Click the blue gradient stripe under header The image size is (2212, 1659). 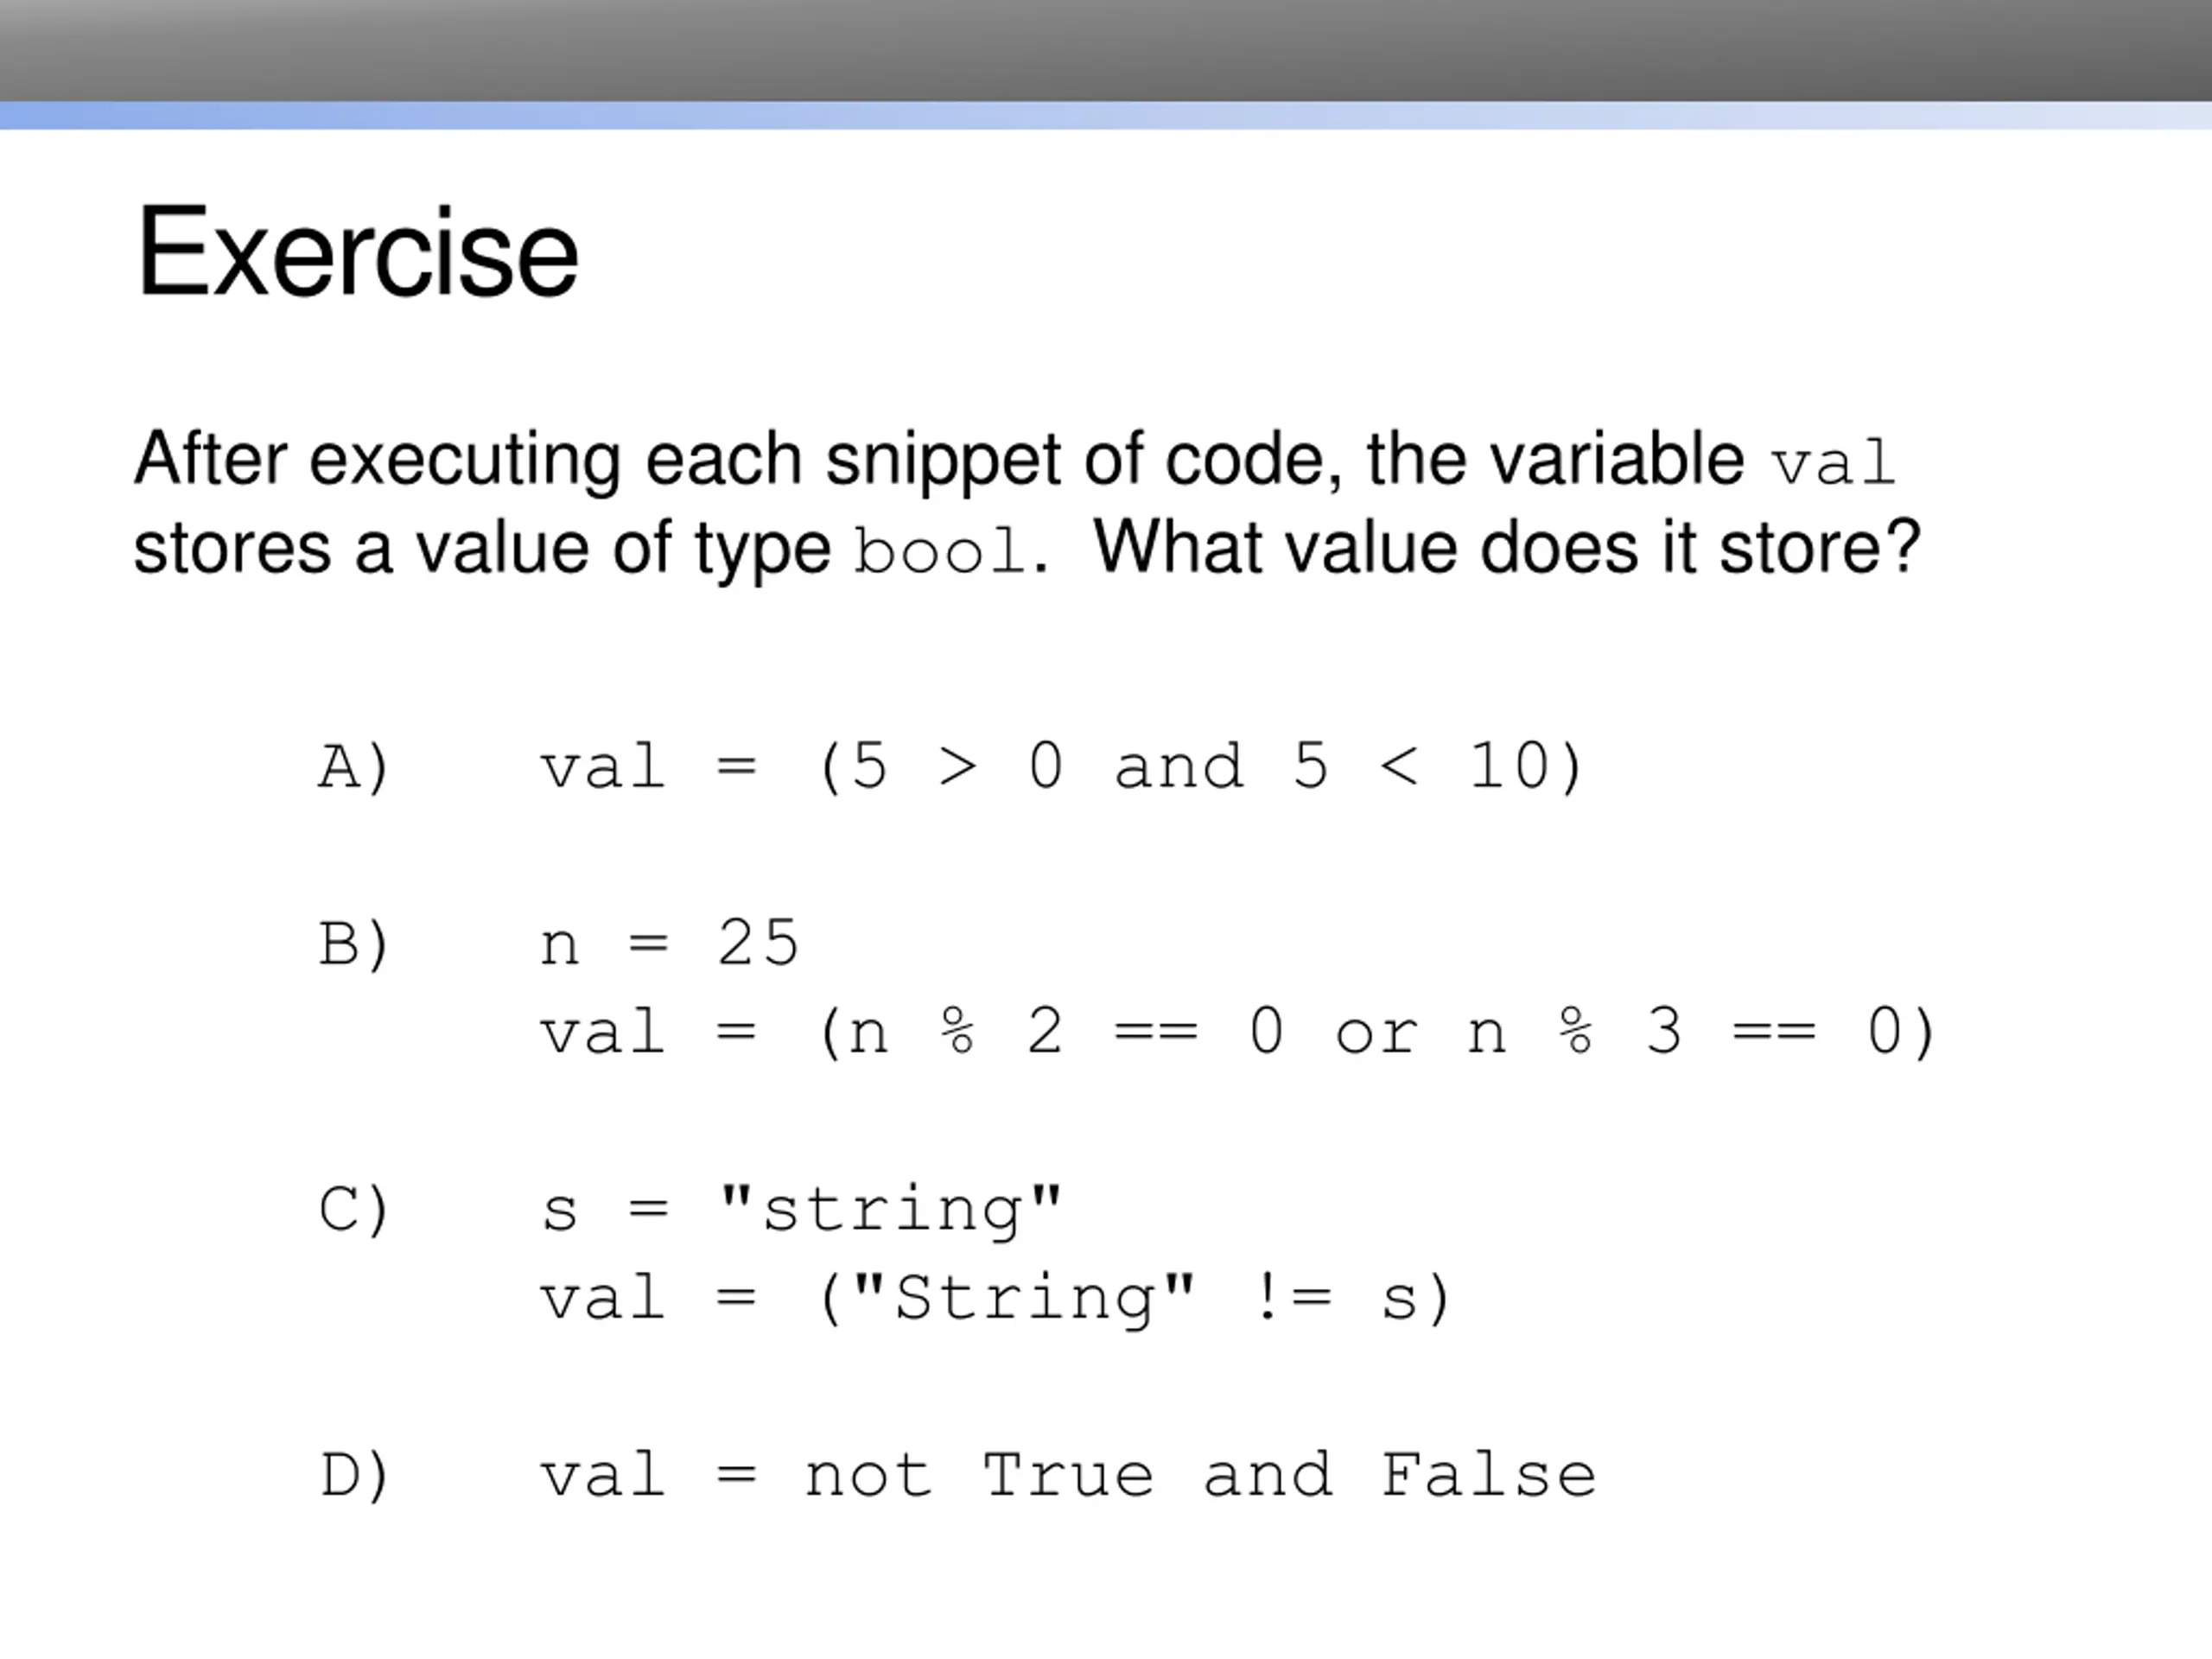(x=1106, y=115)
